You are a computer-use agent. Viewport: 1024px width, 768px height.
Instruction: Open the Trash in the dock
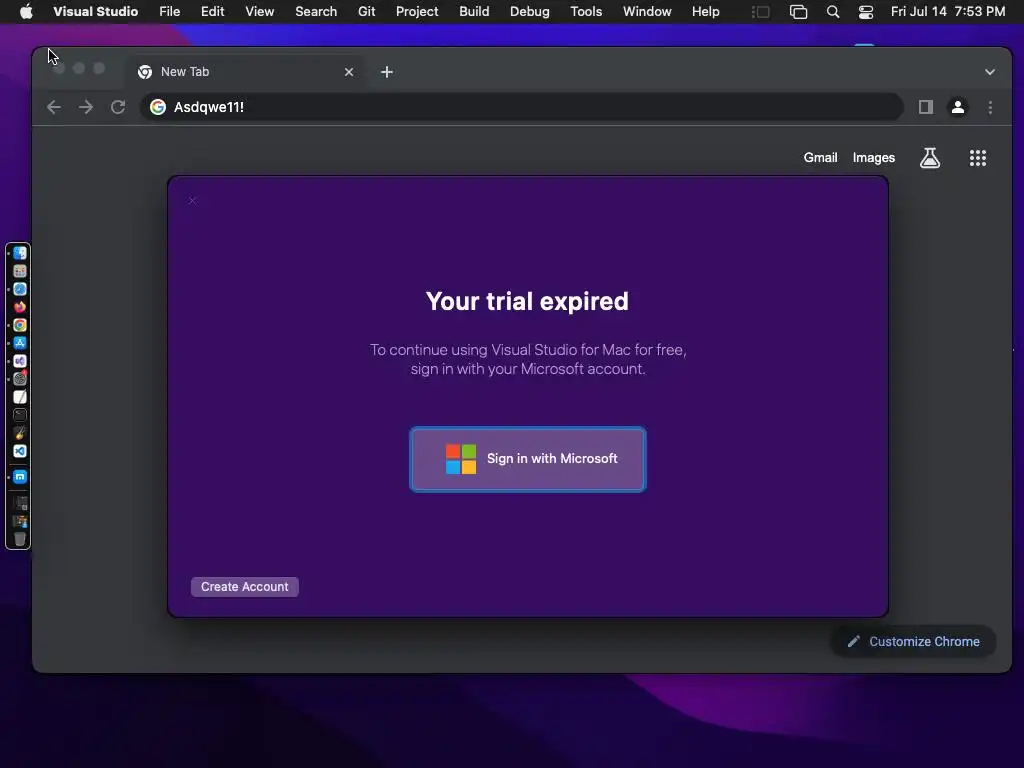pos(20,539)
